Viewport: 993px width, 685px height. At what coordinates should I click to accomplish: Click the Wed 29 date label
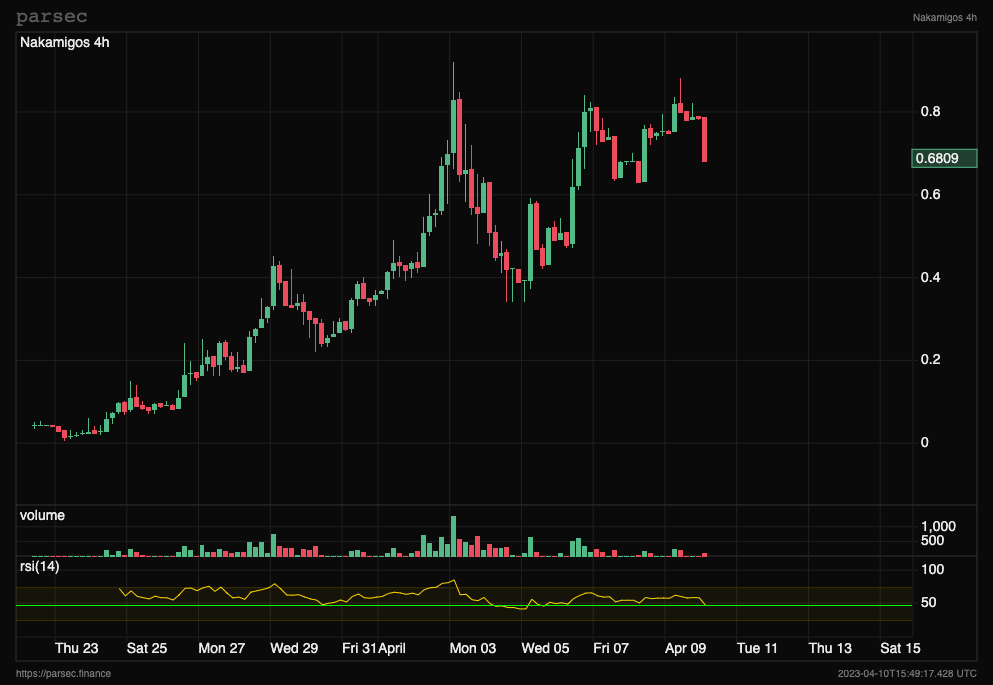[294, 648]
